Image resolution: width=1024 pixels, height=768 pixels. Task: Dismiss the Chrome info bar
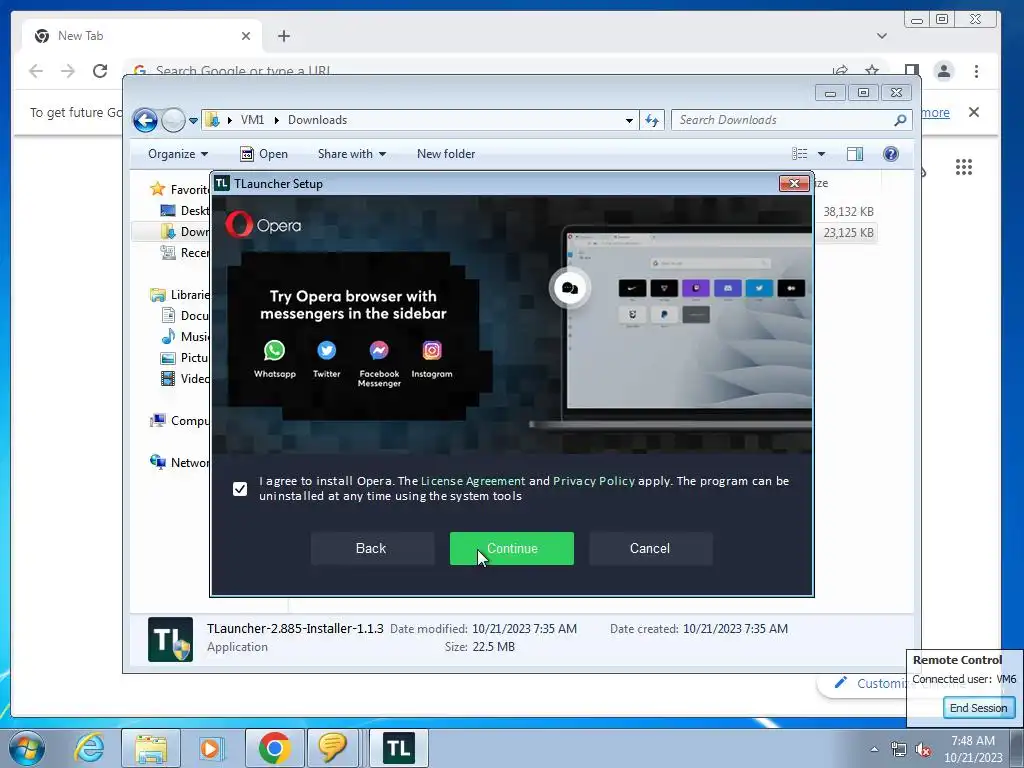point(974,112)
